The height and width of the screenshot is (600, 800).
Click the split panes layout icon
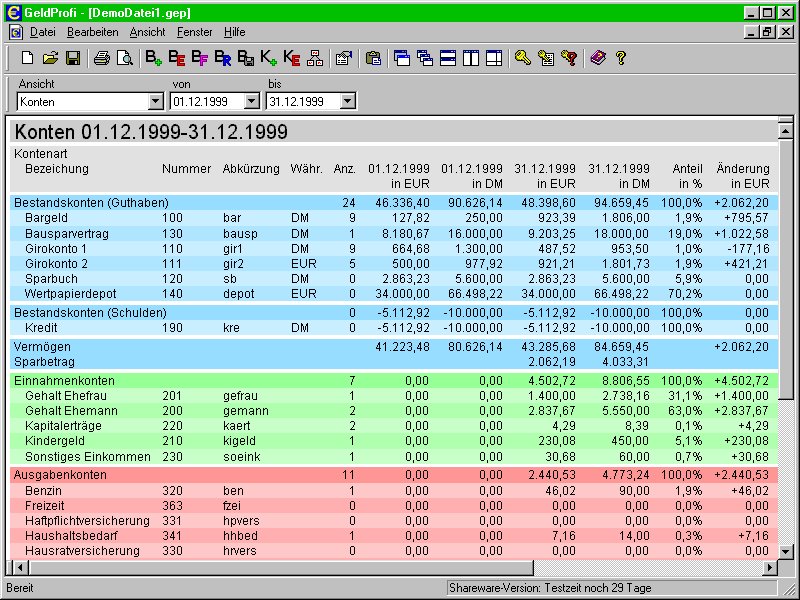click(x=494, y=58)
